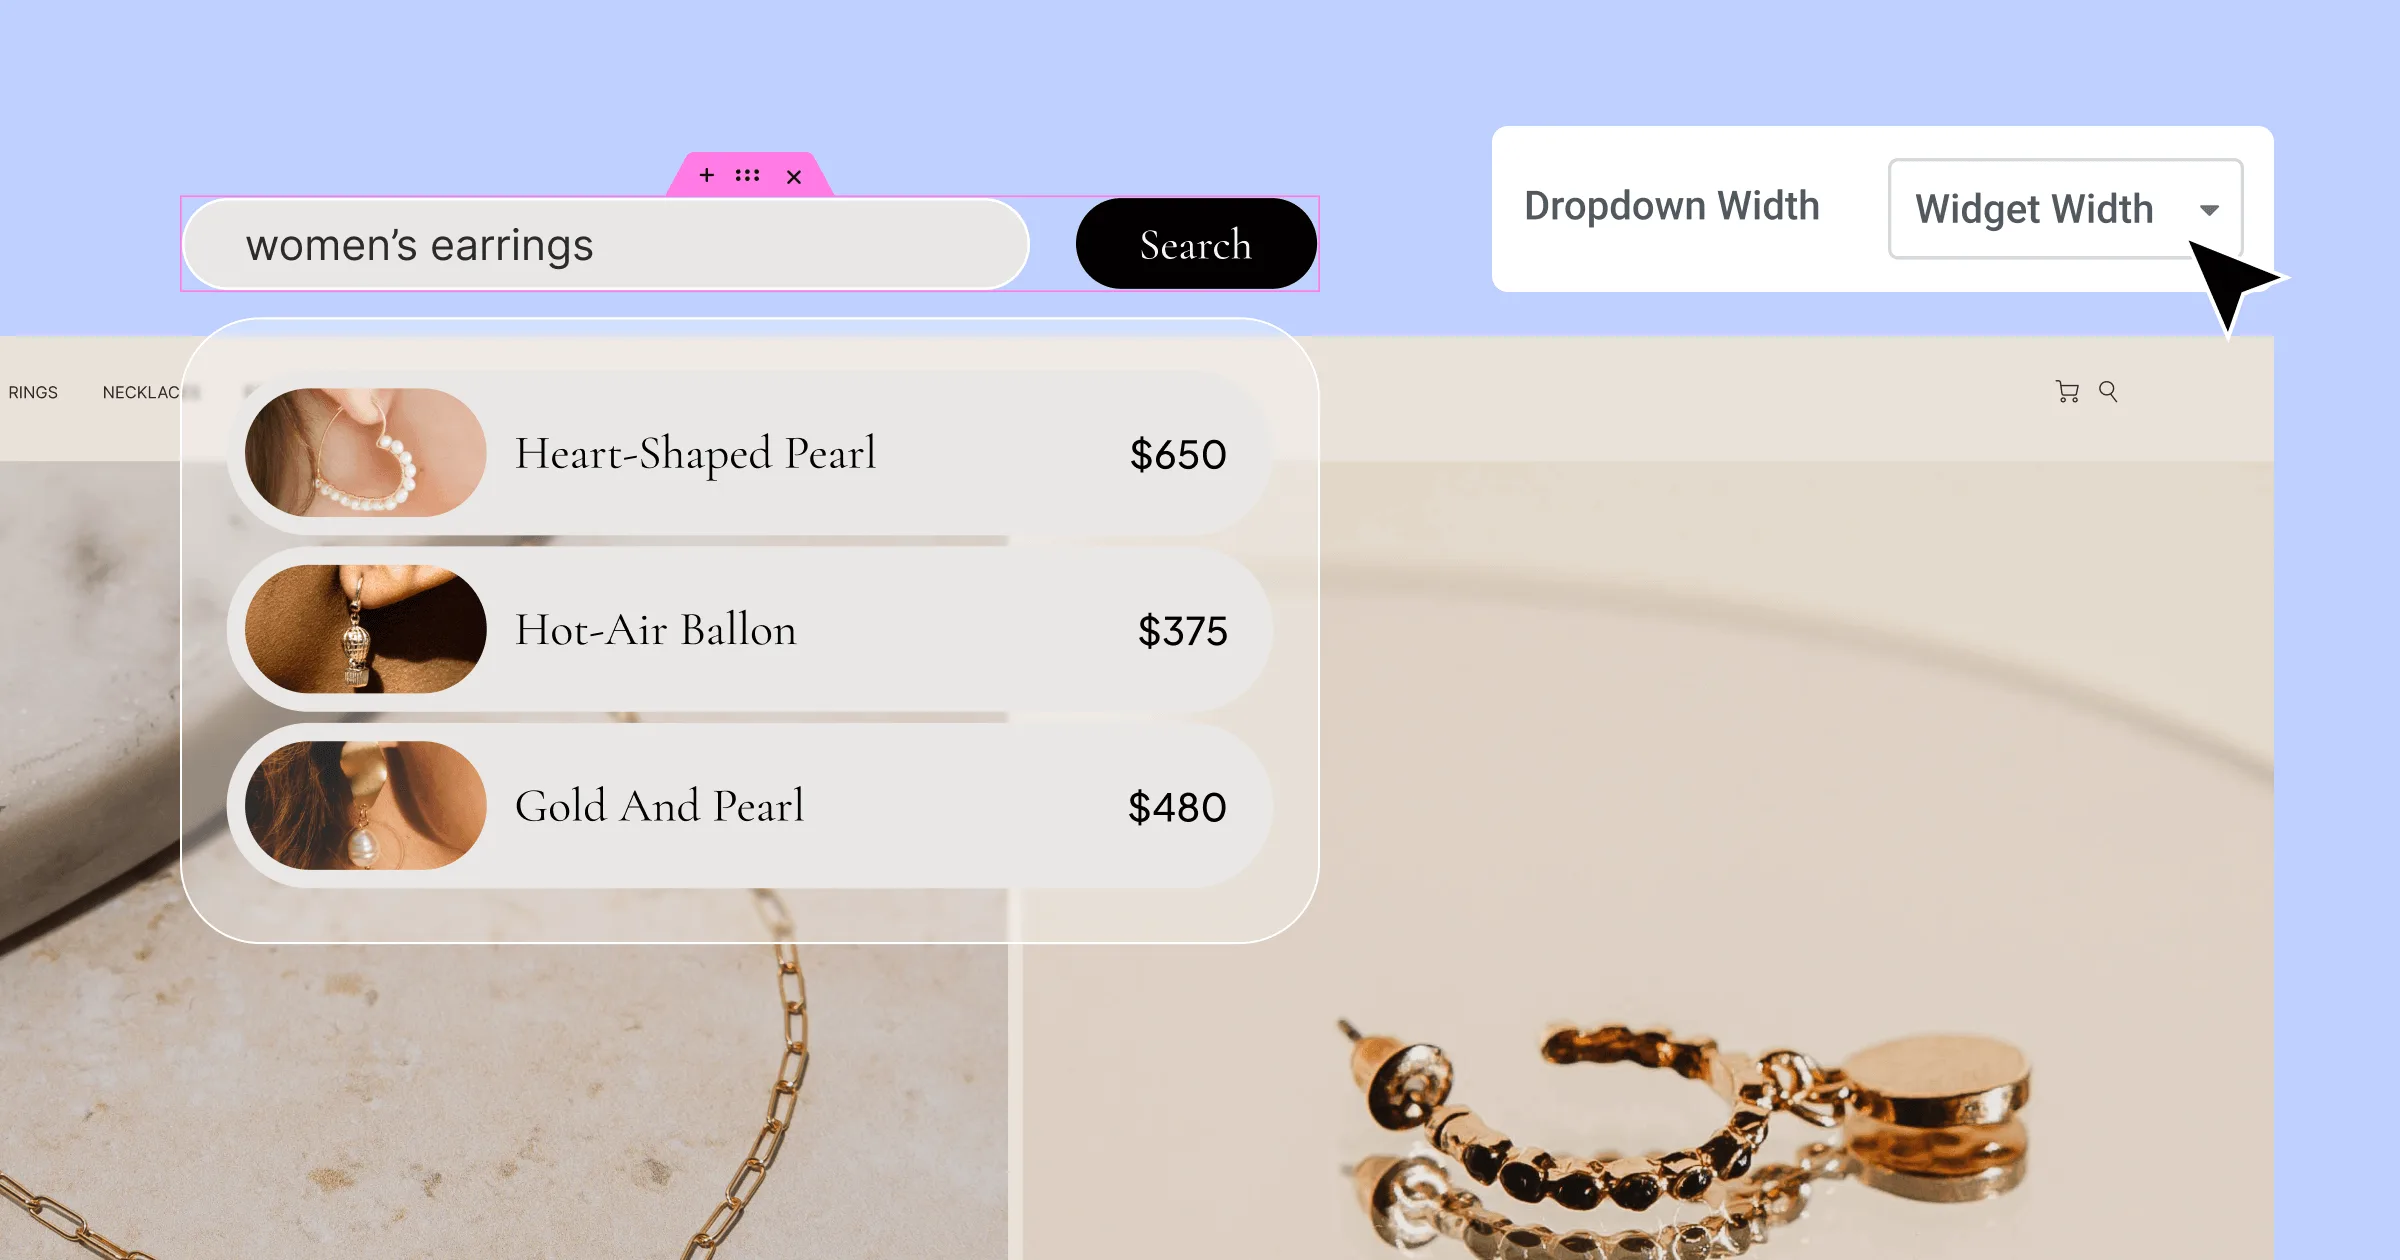Click the drag-dots icon on widget handle

point(747,175)
